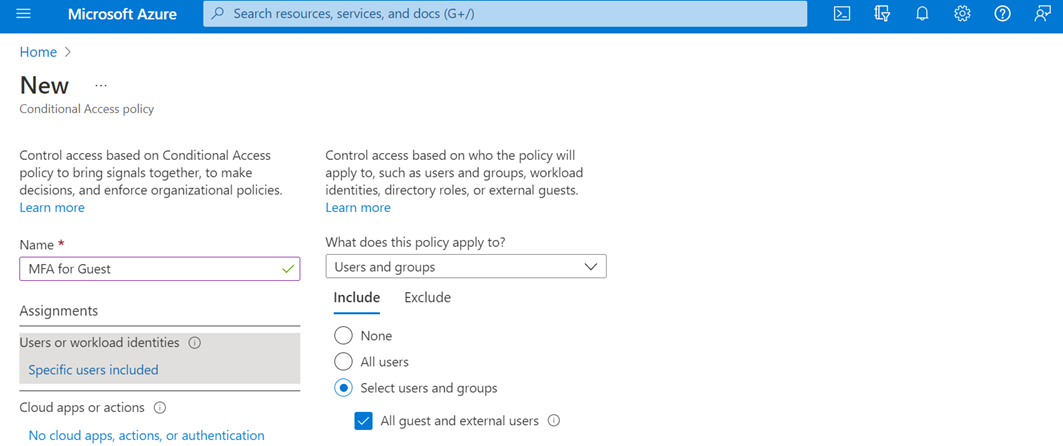Select the All users radio option

(x=344, y=362)
